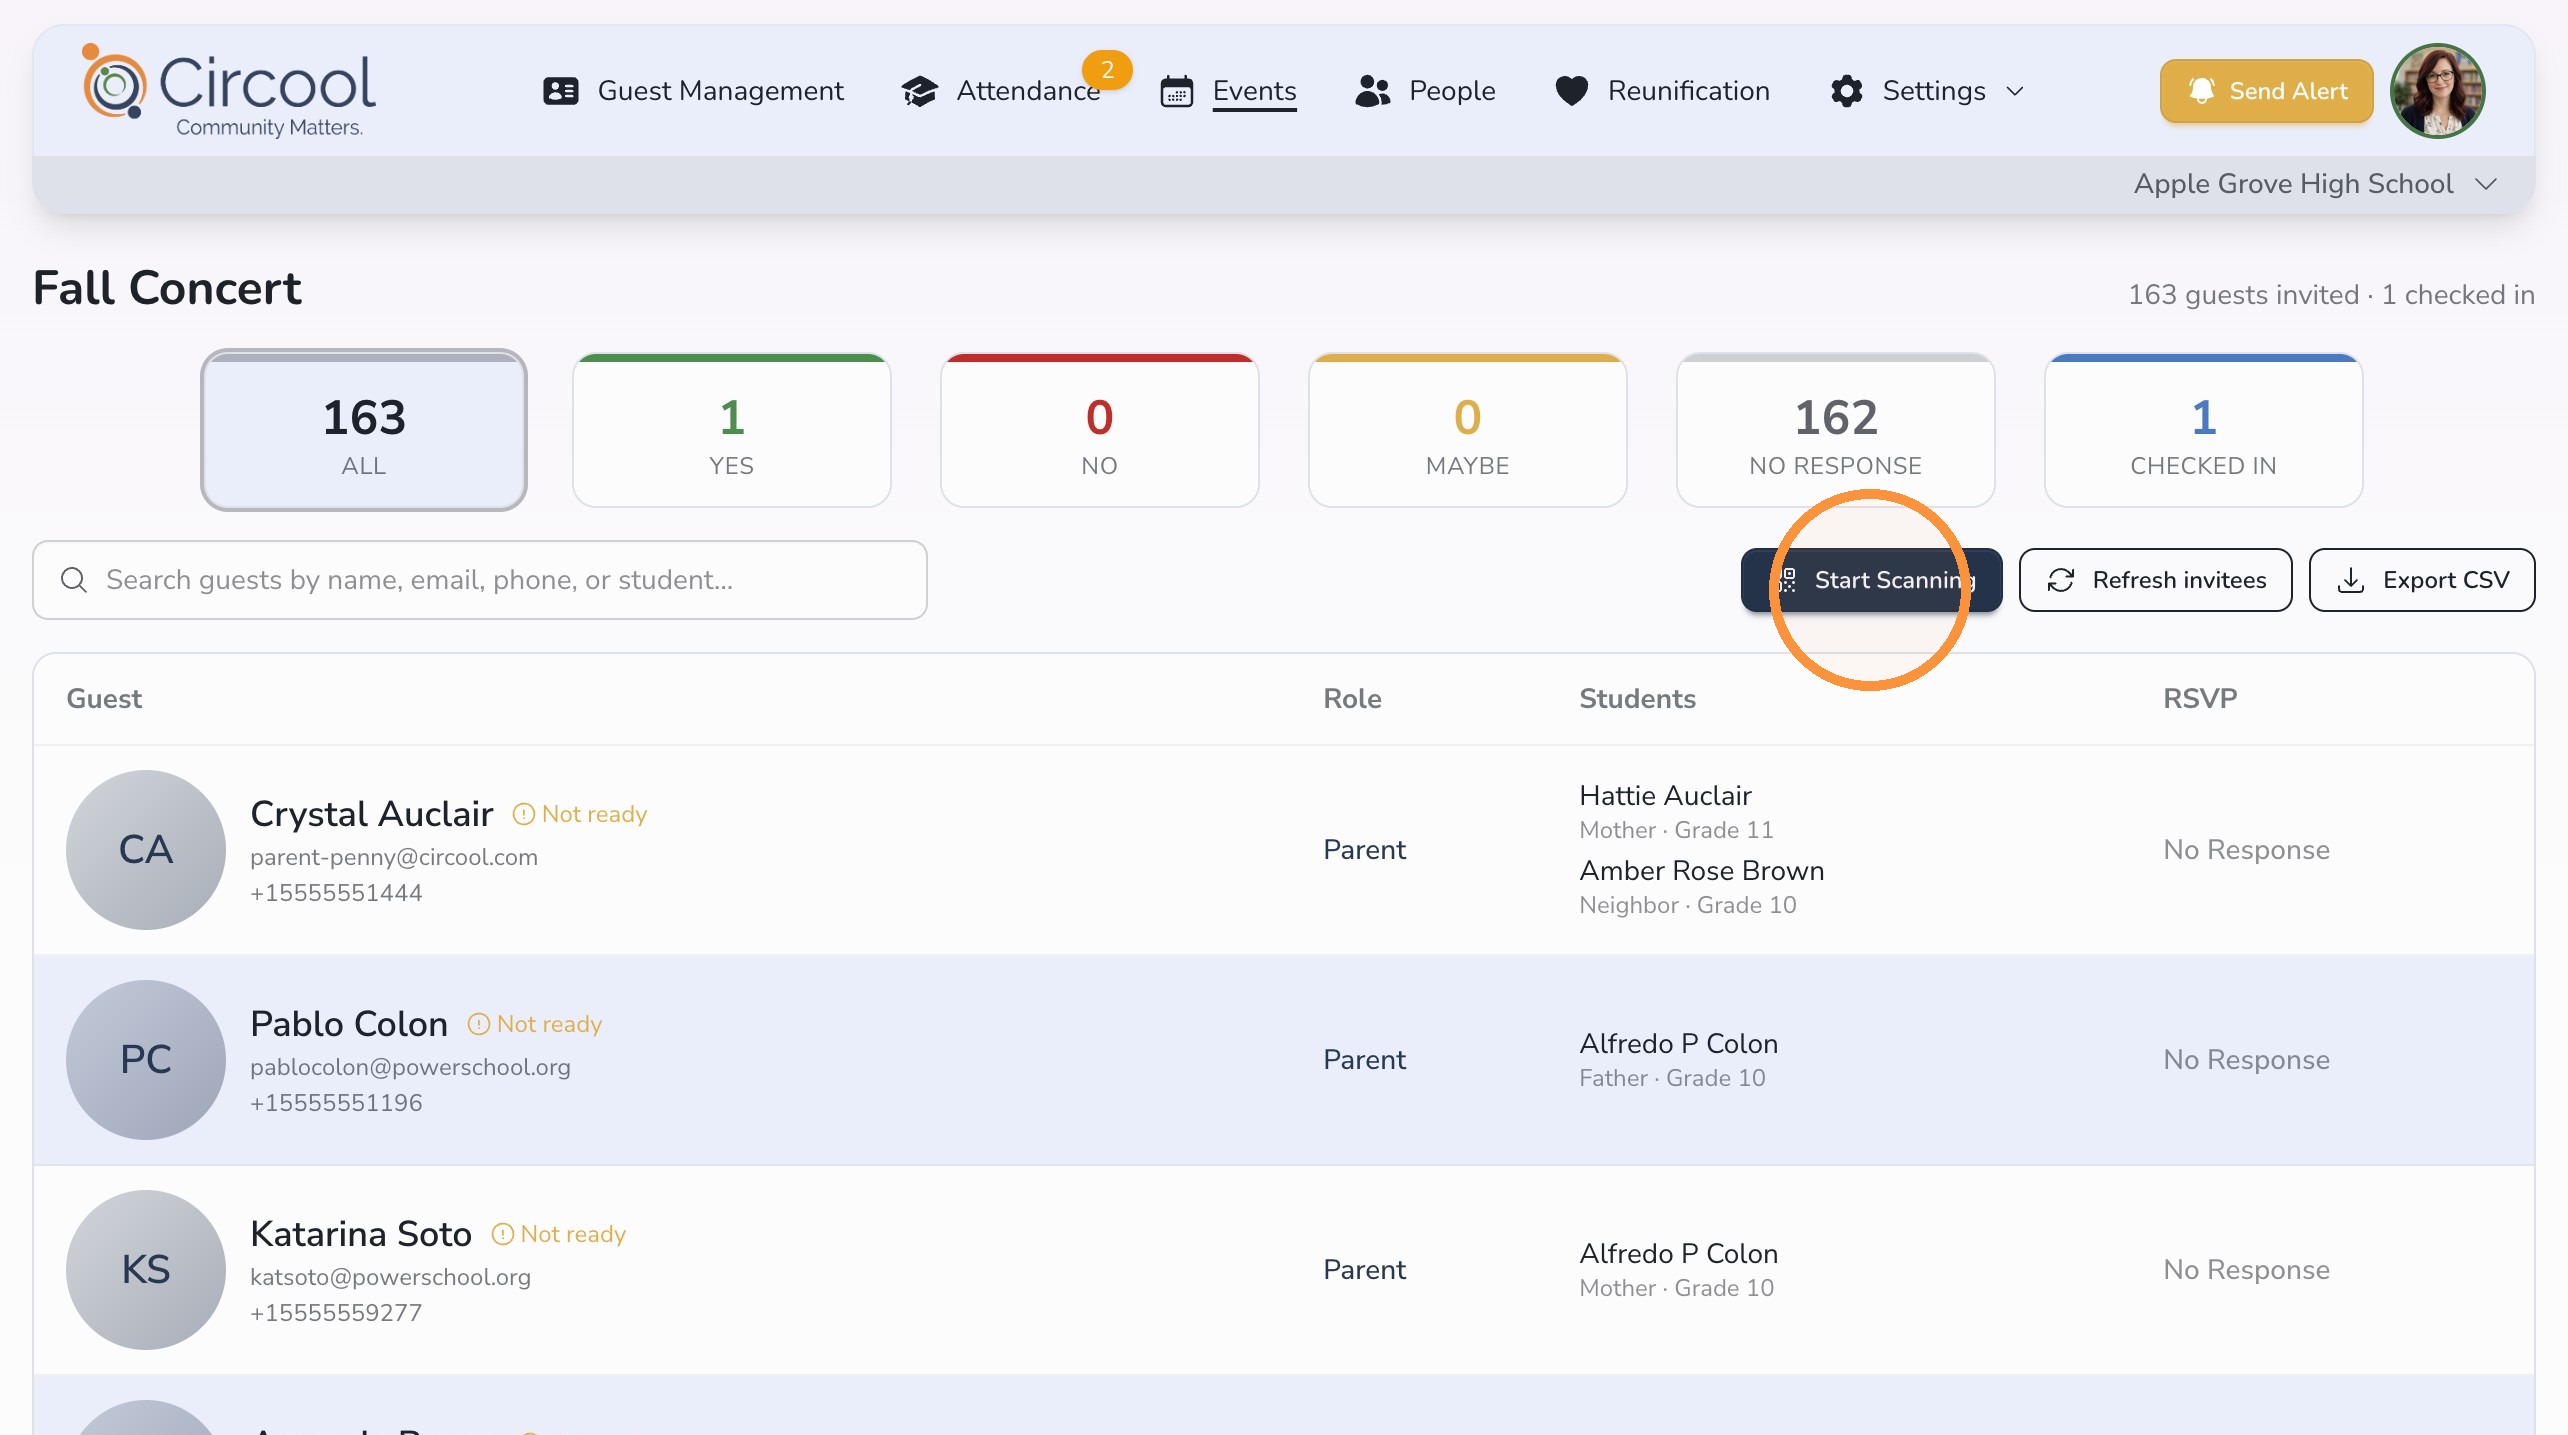Filter guests by YES responses
The width and height of the screenshot is (2568, 1435).
point(732,430)
